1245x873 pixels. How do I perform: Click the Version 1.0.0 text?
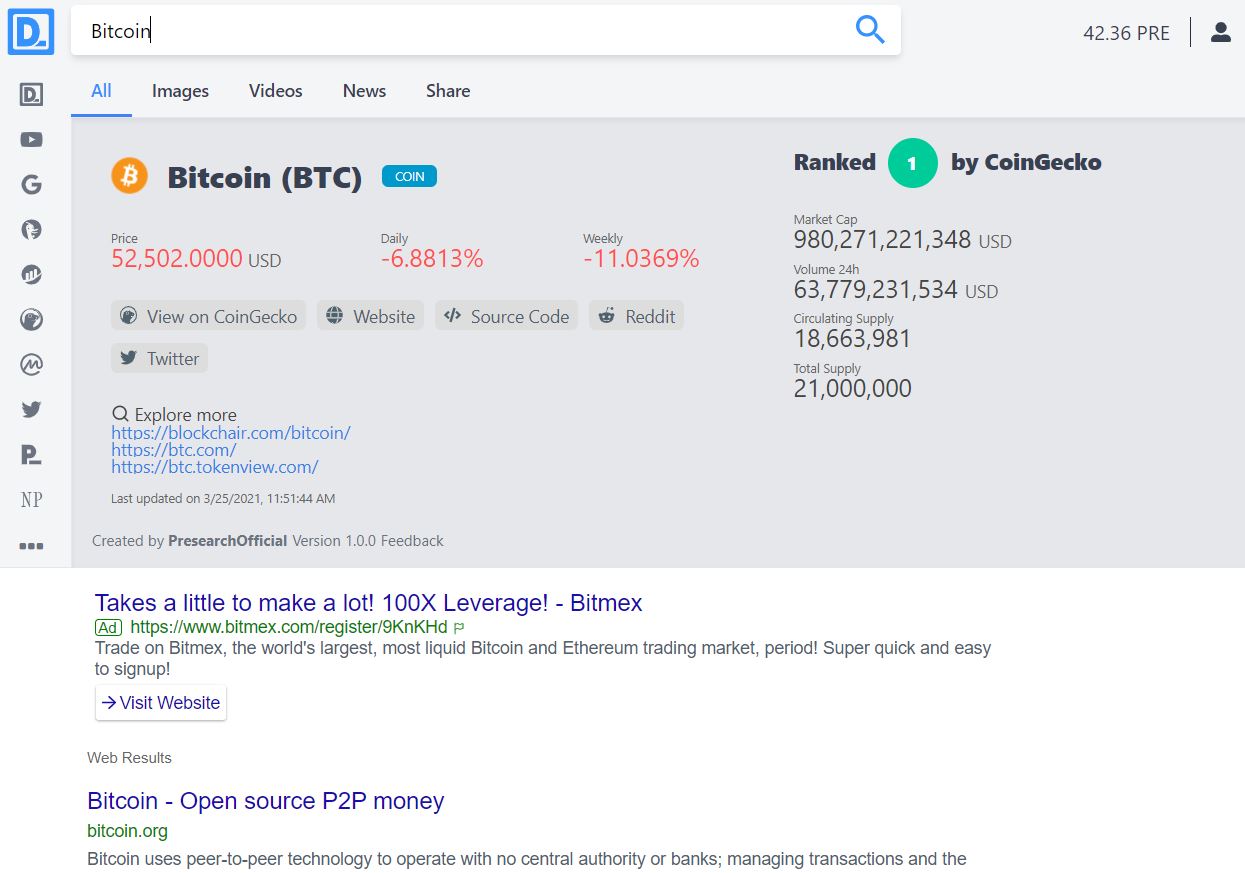[x=334, y=541]
